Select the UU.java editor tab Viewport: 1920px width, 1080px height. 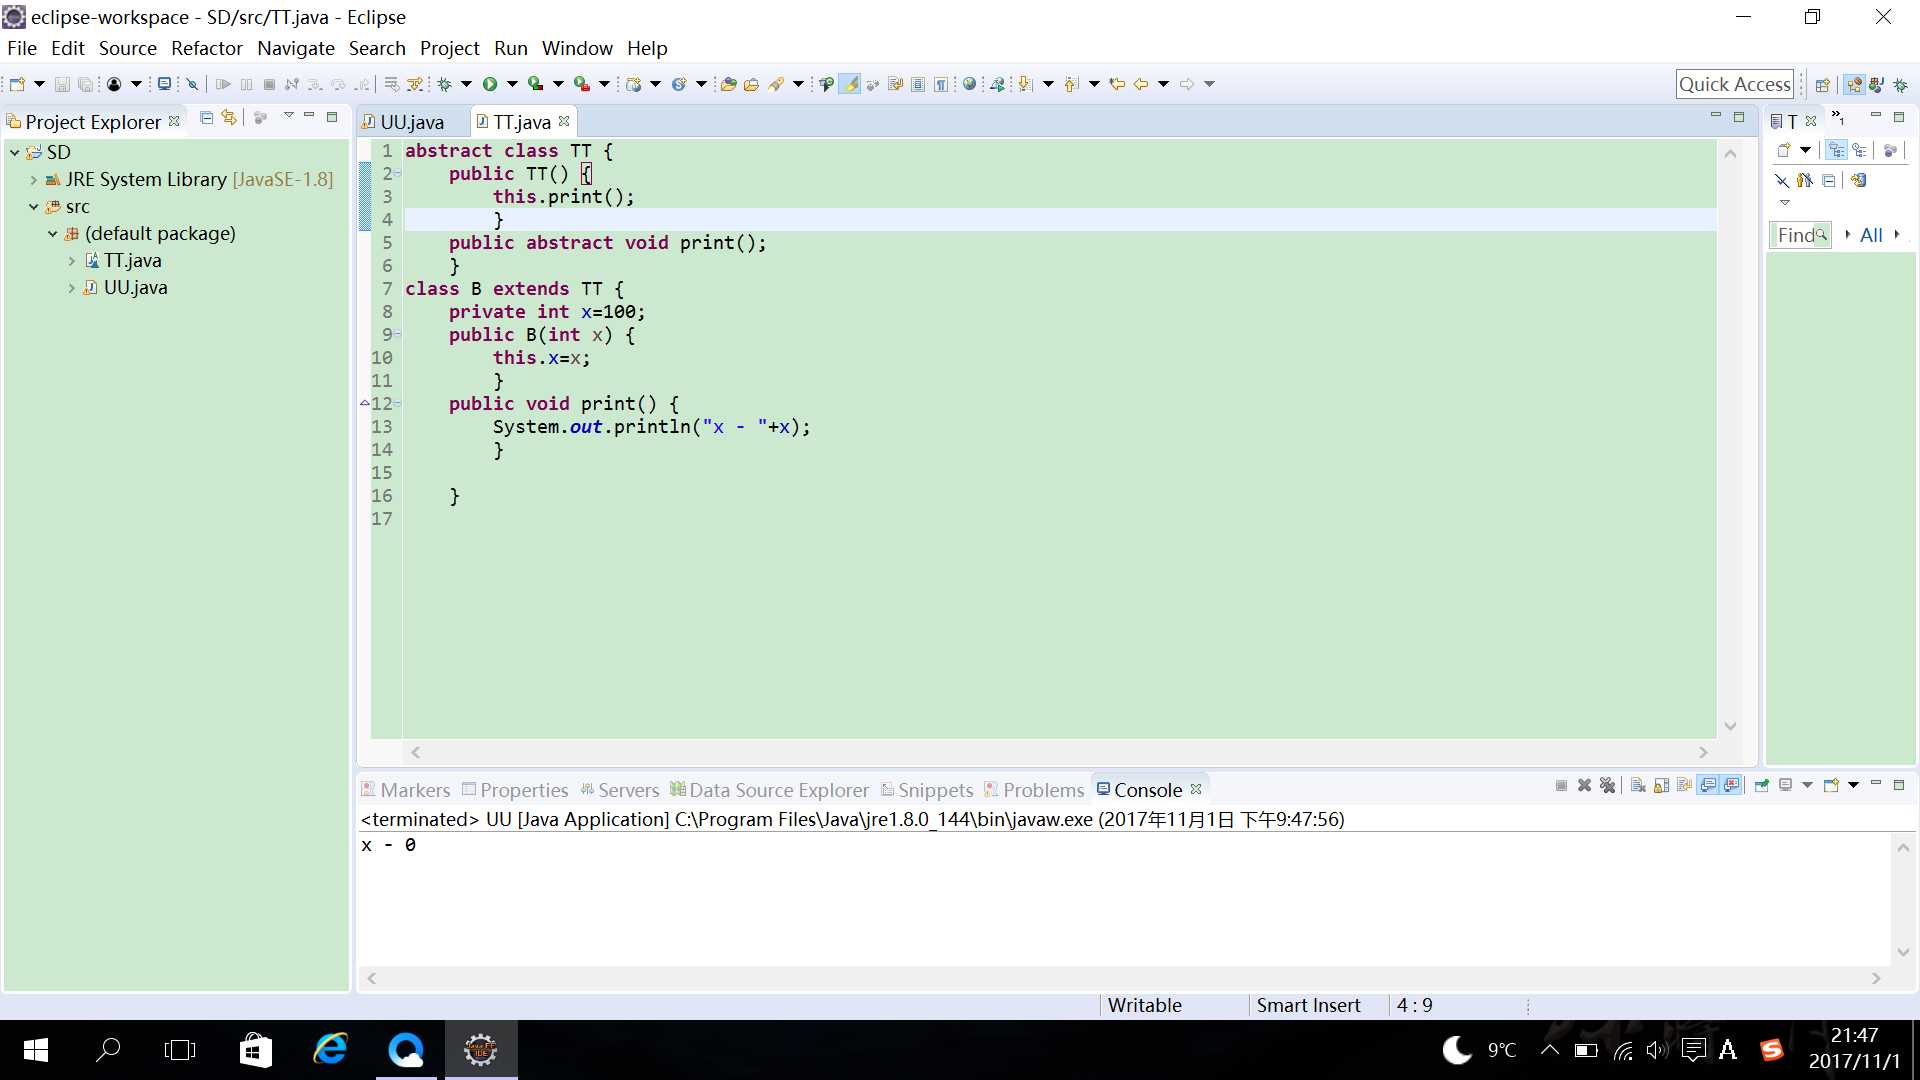tap(411, 121)
